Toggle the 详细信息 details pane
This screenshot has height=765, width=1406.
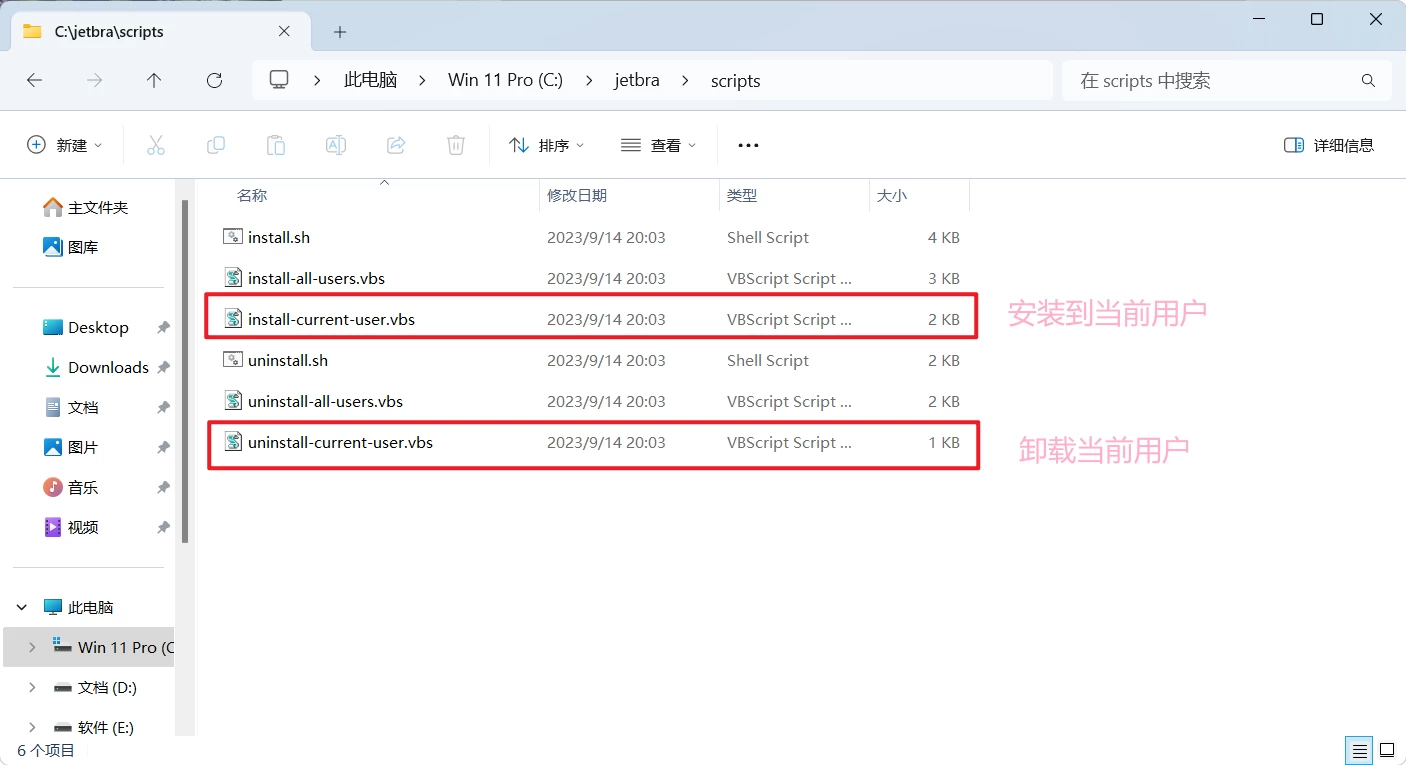[x=1329, y=145]
